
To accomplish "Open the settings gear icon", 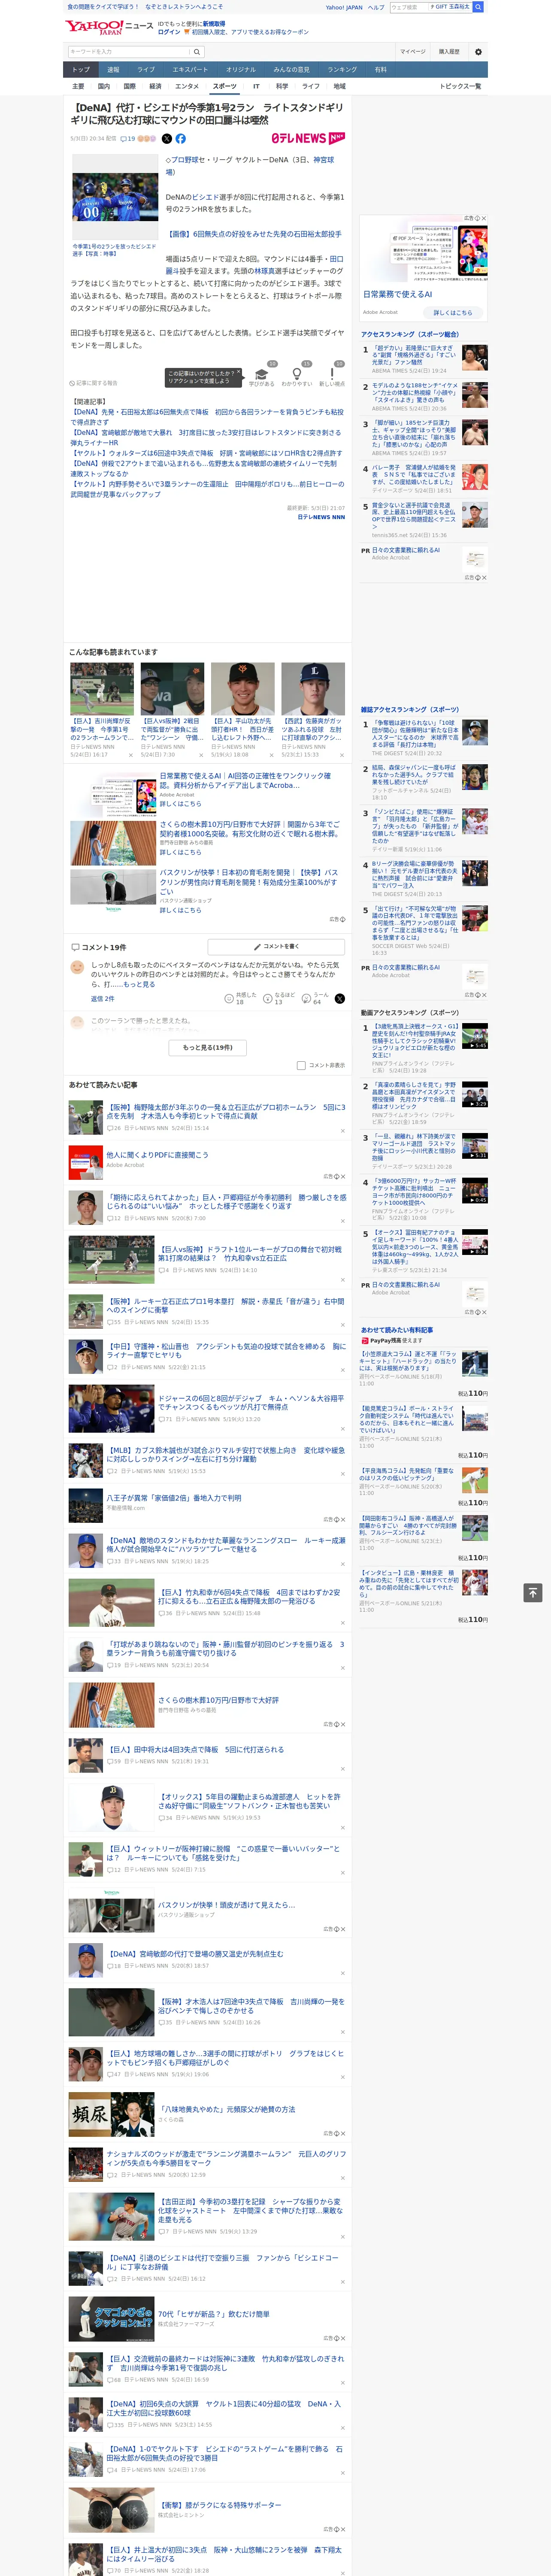I will tap(478, 52).
